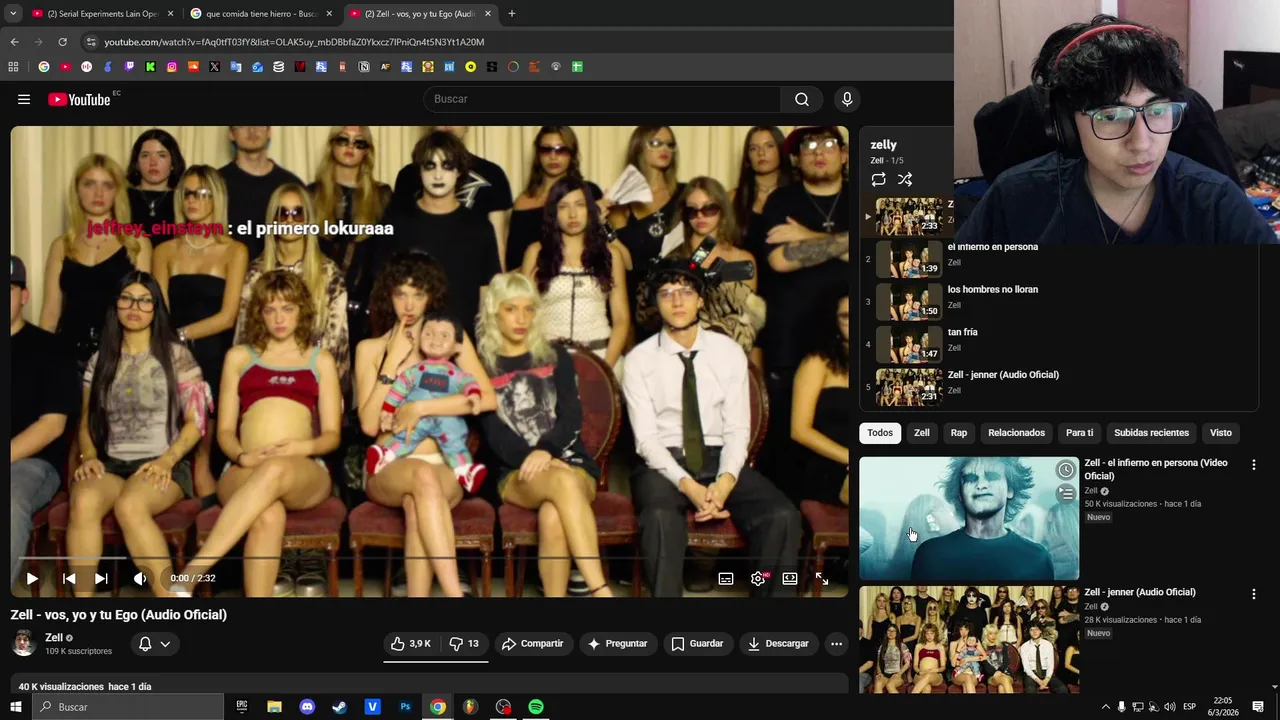Close the Serial Experiments Lain tab
Image resolution: width=1280 pixels, height=720 pixels.
pos(170,14)
